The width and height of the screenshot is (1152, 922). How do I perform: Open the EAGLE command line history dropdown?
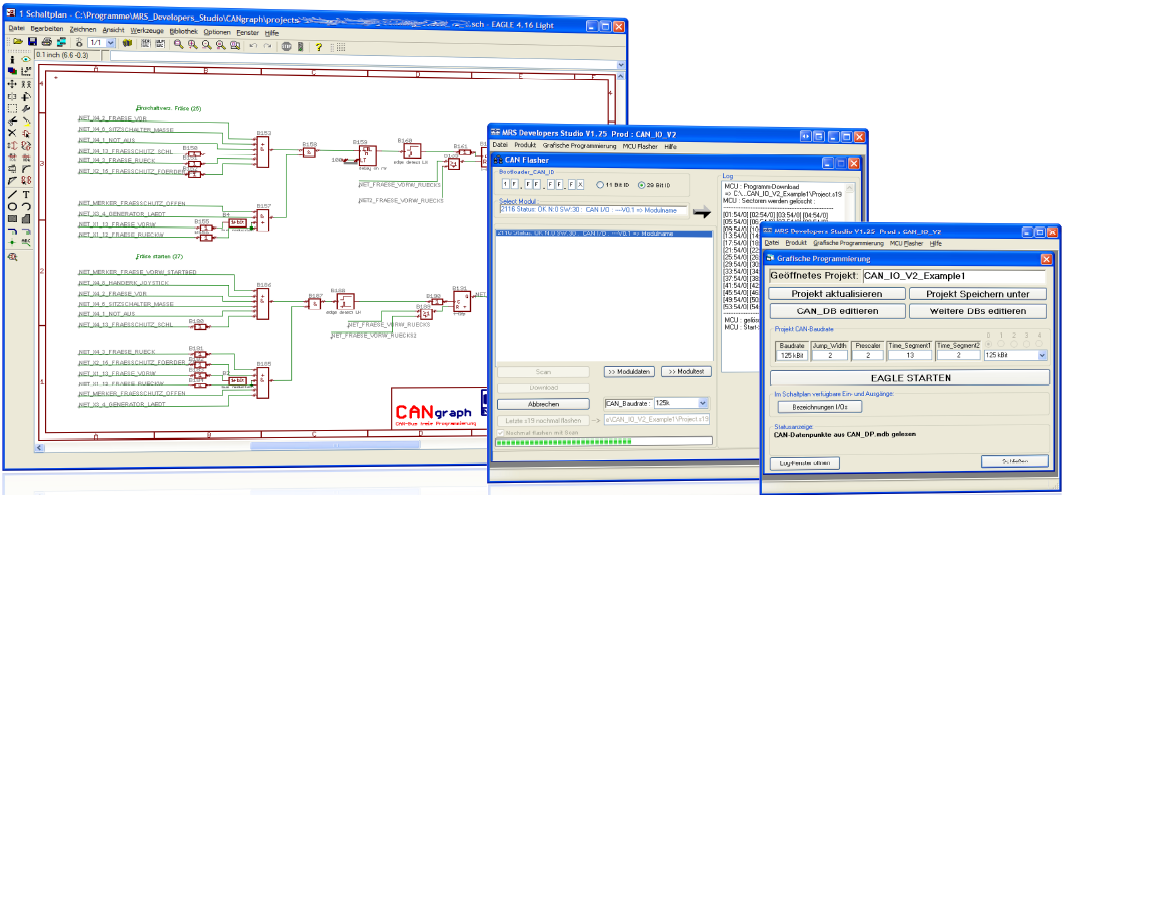[621, 65]
